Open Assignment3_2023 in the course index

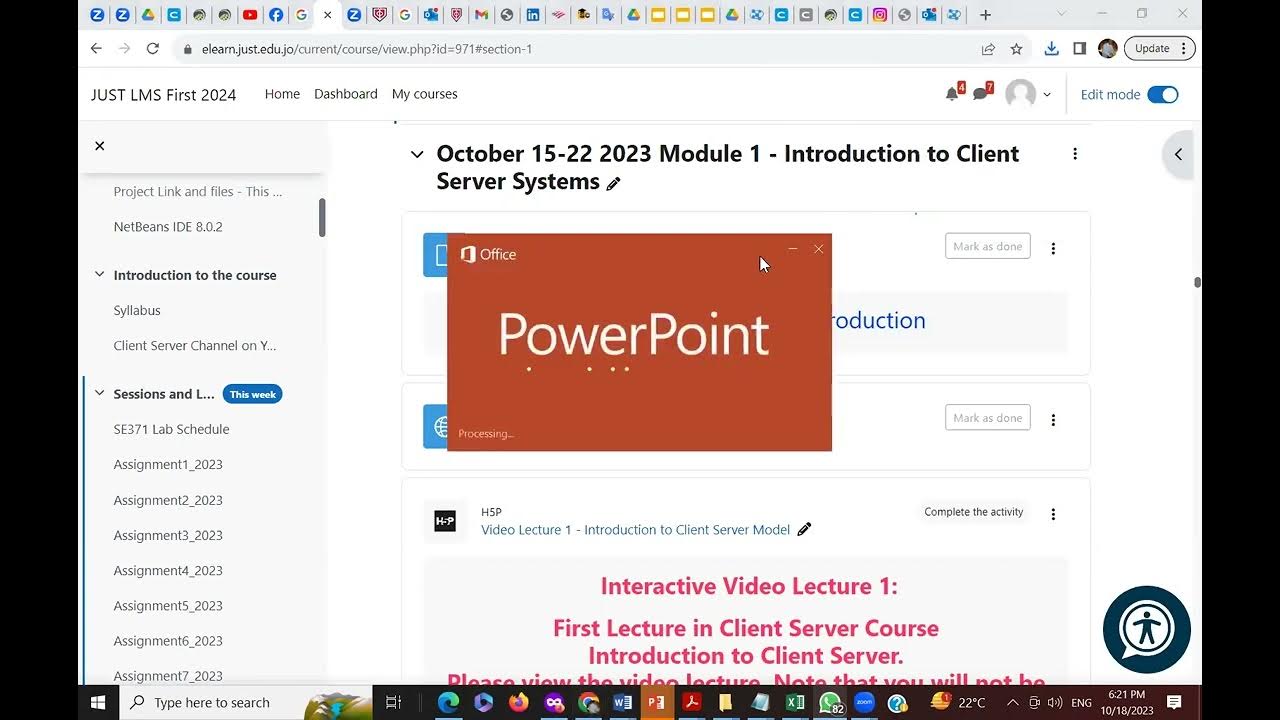[168, 535]
